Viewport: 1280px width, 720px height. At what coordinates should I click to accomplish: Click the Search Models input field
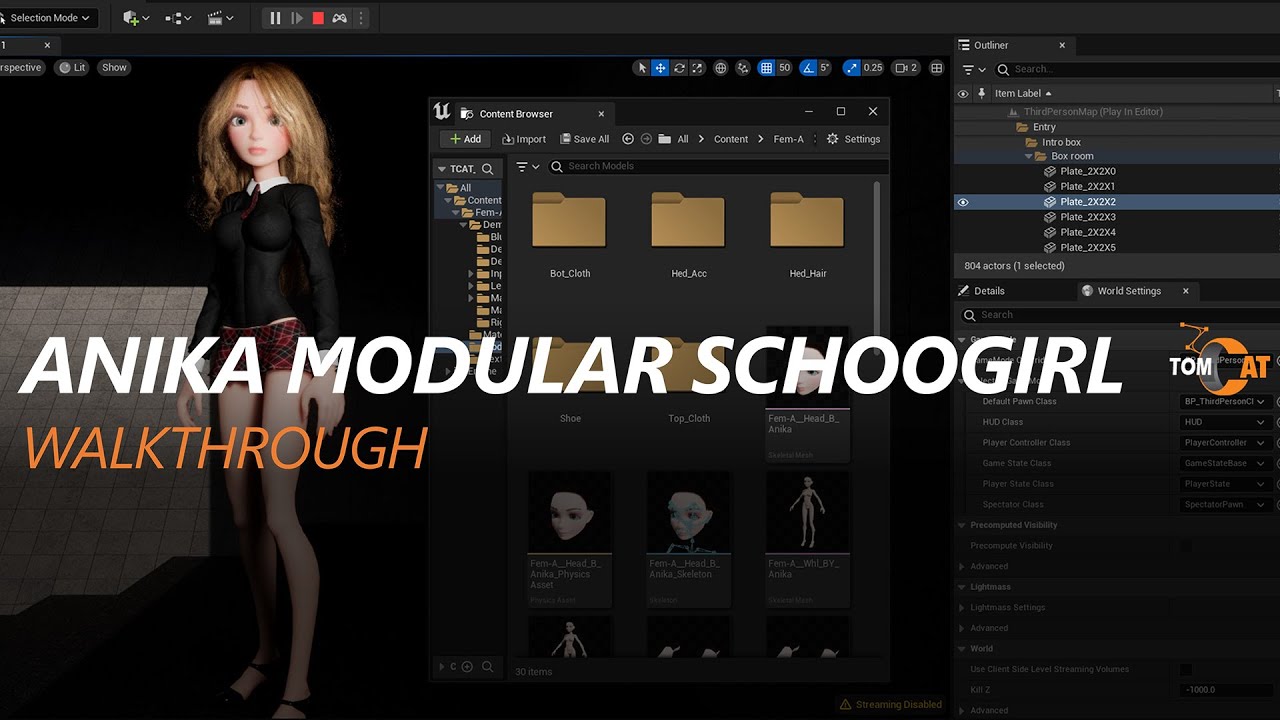click(716, 166)
